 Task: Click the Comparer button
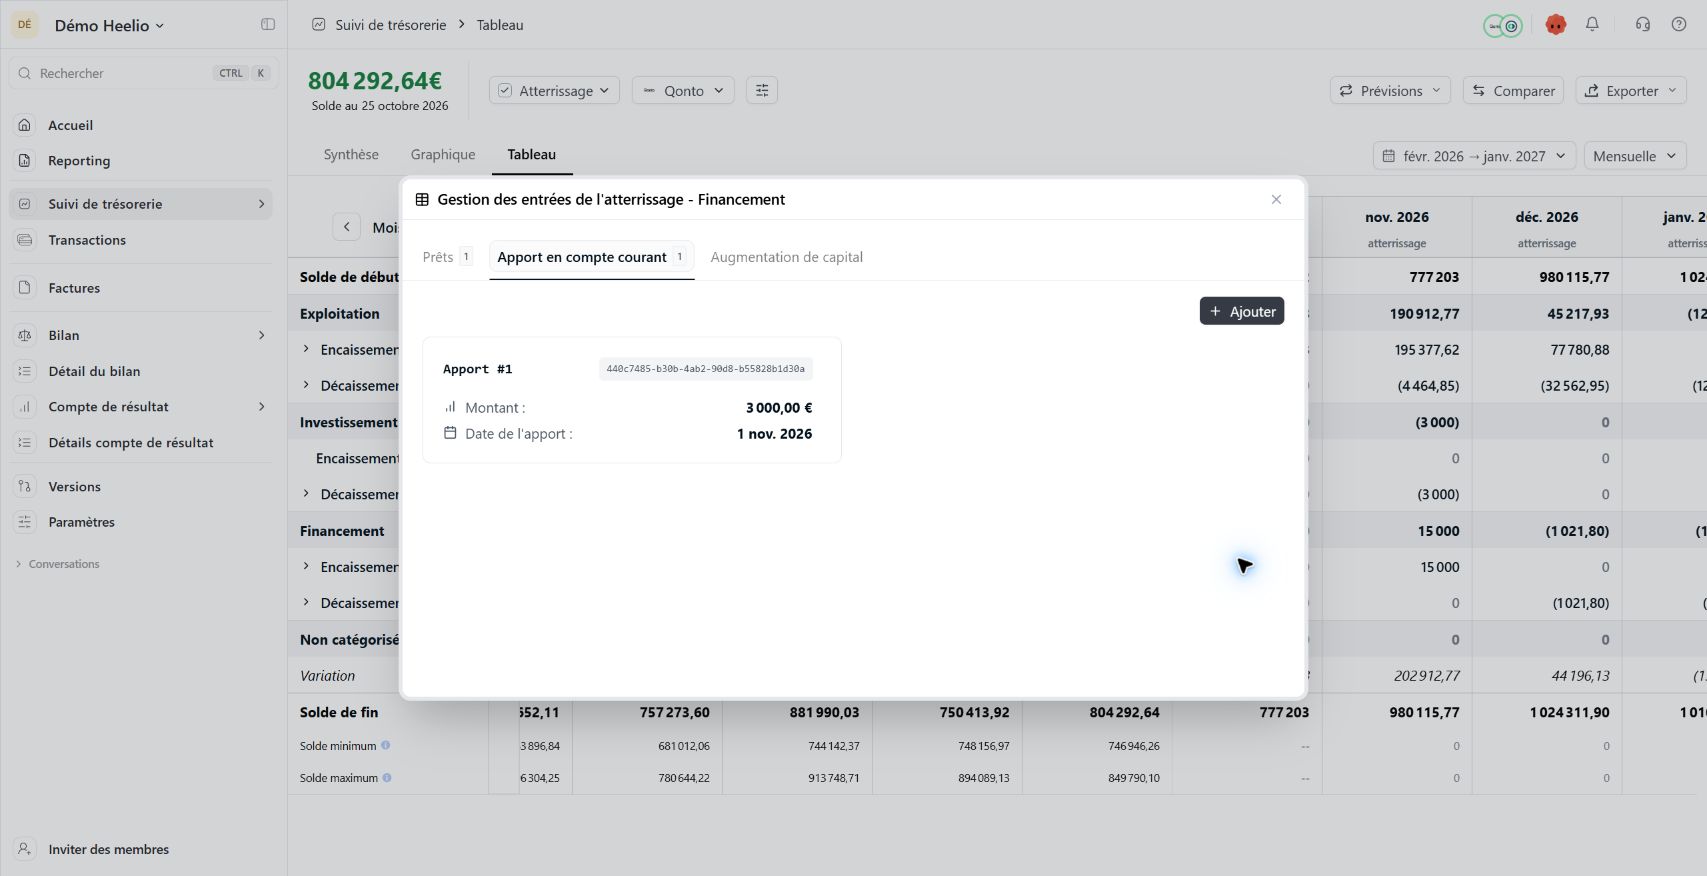[1513, 90]
